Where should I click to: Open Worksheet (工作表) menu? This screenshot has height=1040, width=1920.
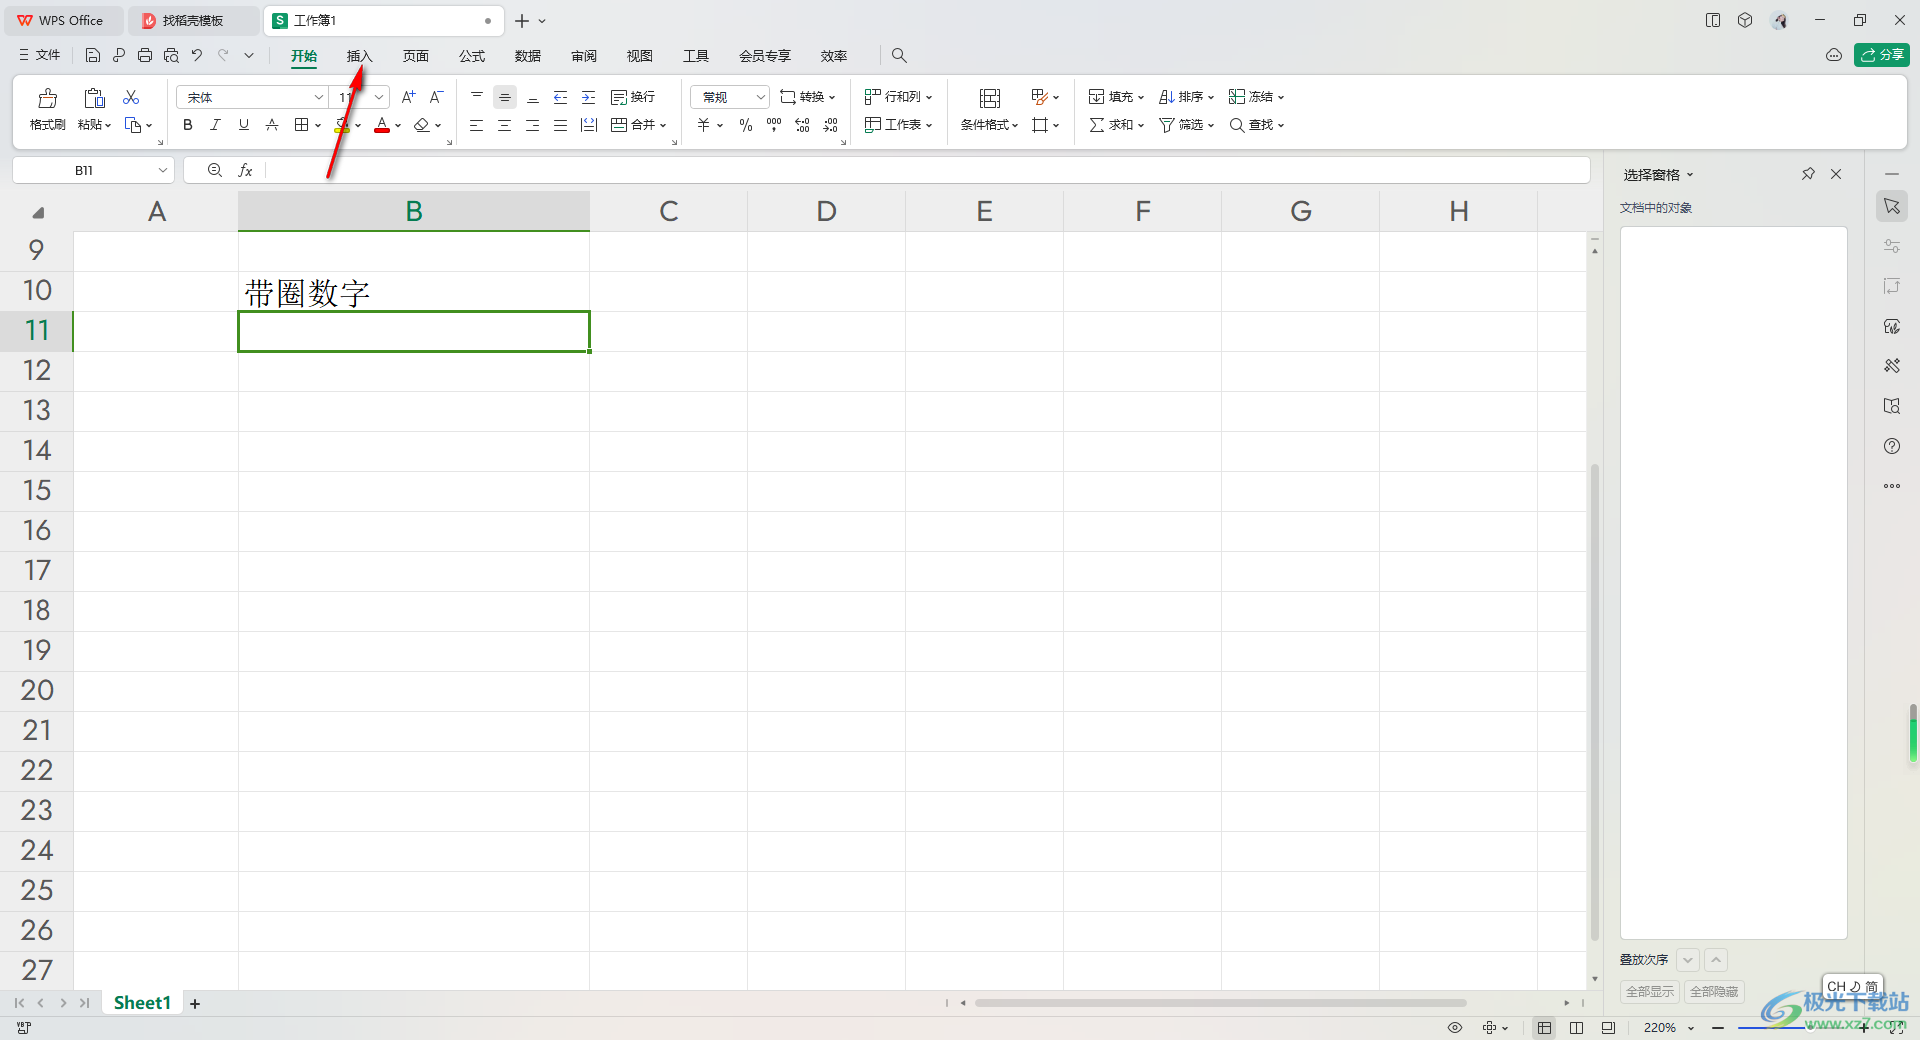898,125
